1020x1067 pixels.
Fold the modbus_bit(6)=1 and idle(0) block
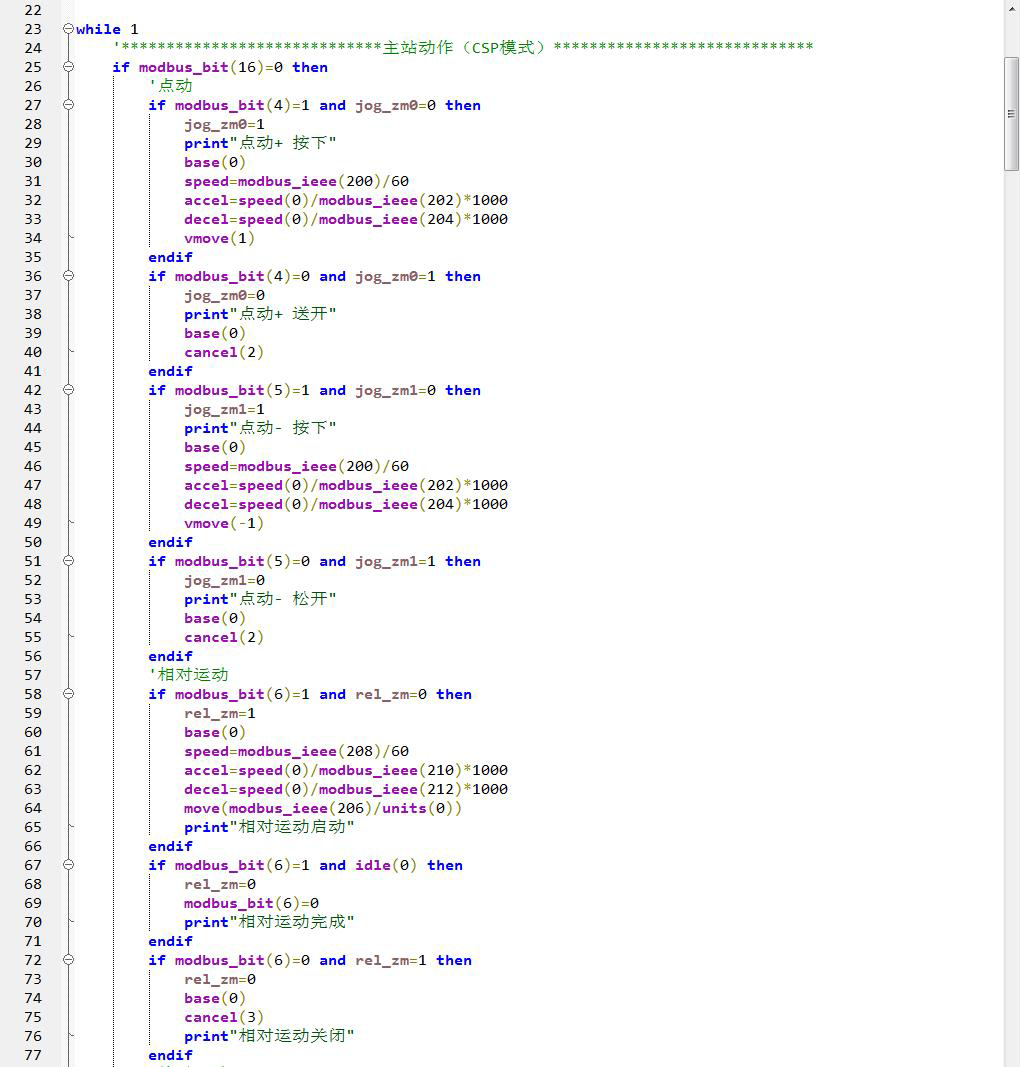(x=68, y=865)
